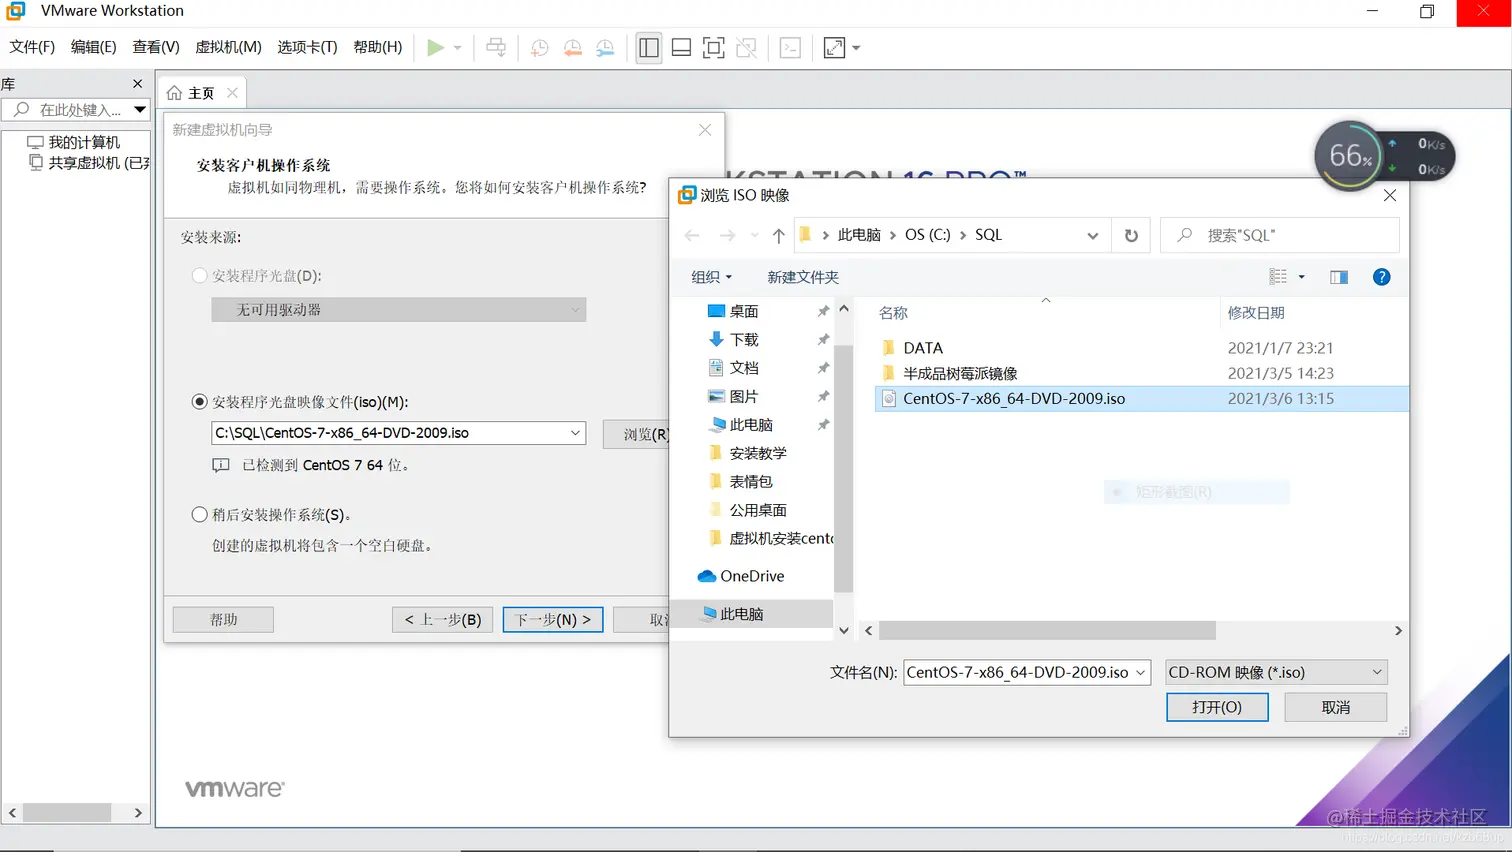This screenshot has width=1512, height=852.
Task: Expand the ISO image path dropdown
Action: coord(575,433)
